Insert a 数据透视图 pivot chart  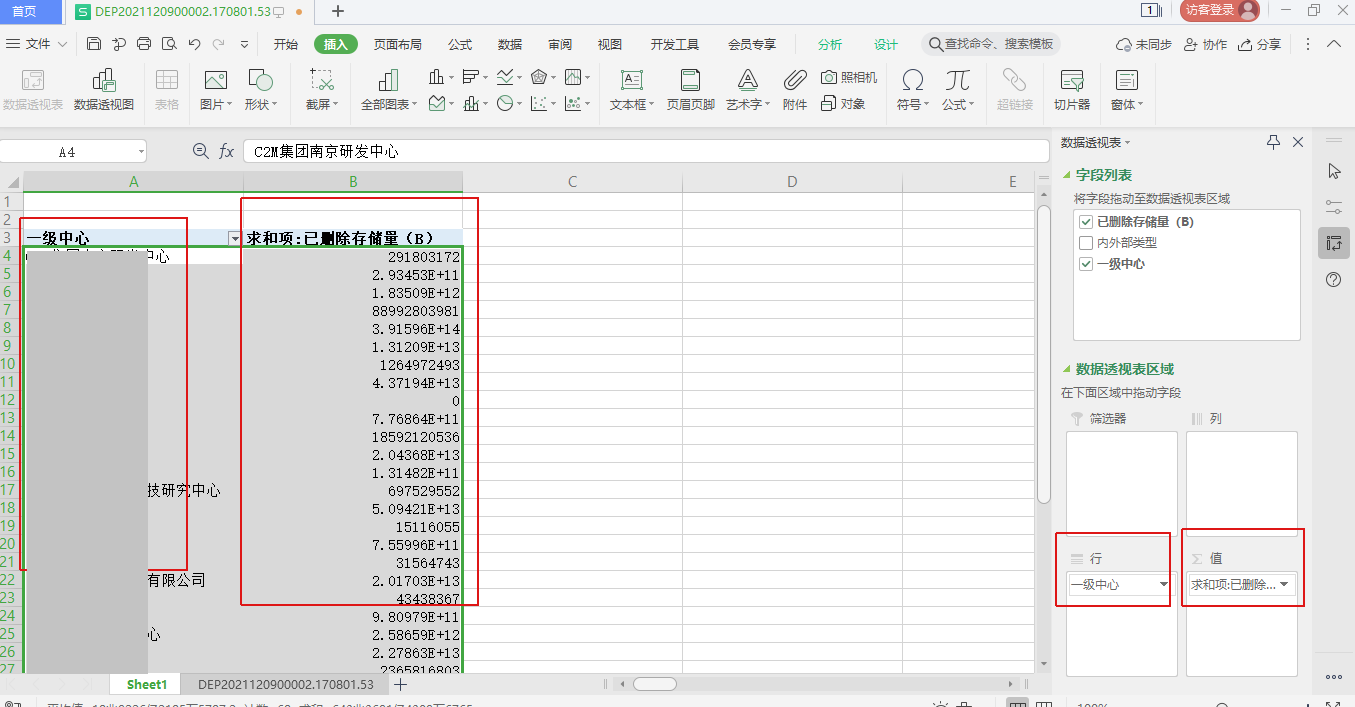point(103,89)
